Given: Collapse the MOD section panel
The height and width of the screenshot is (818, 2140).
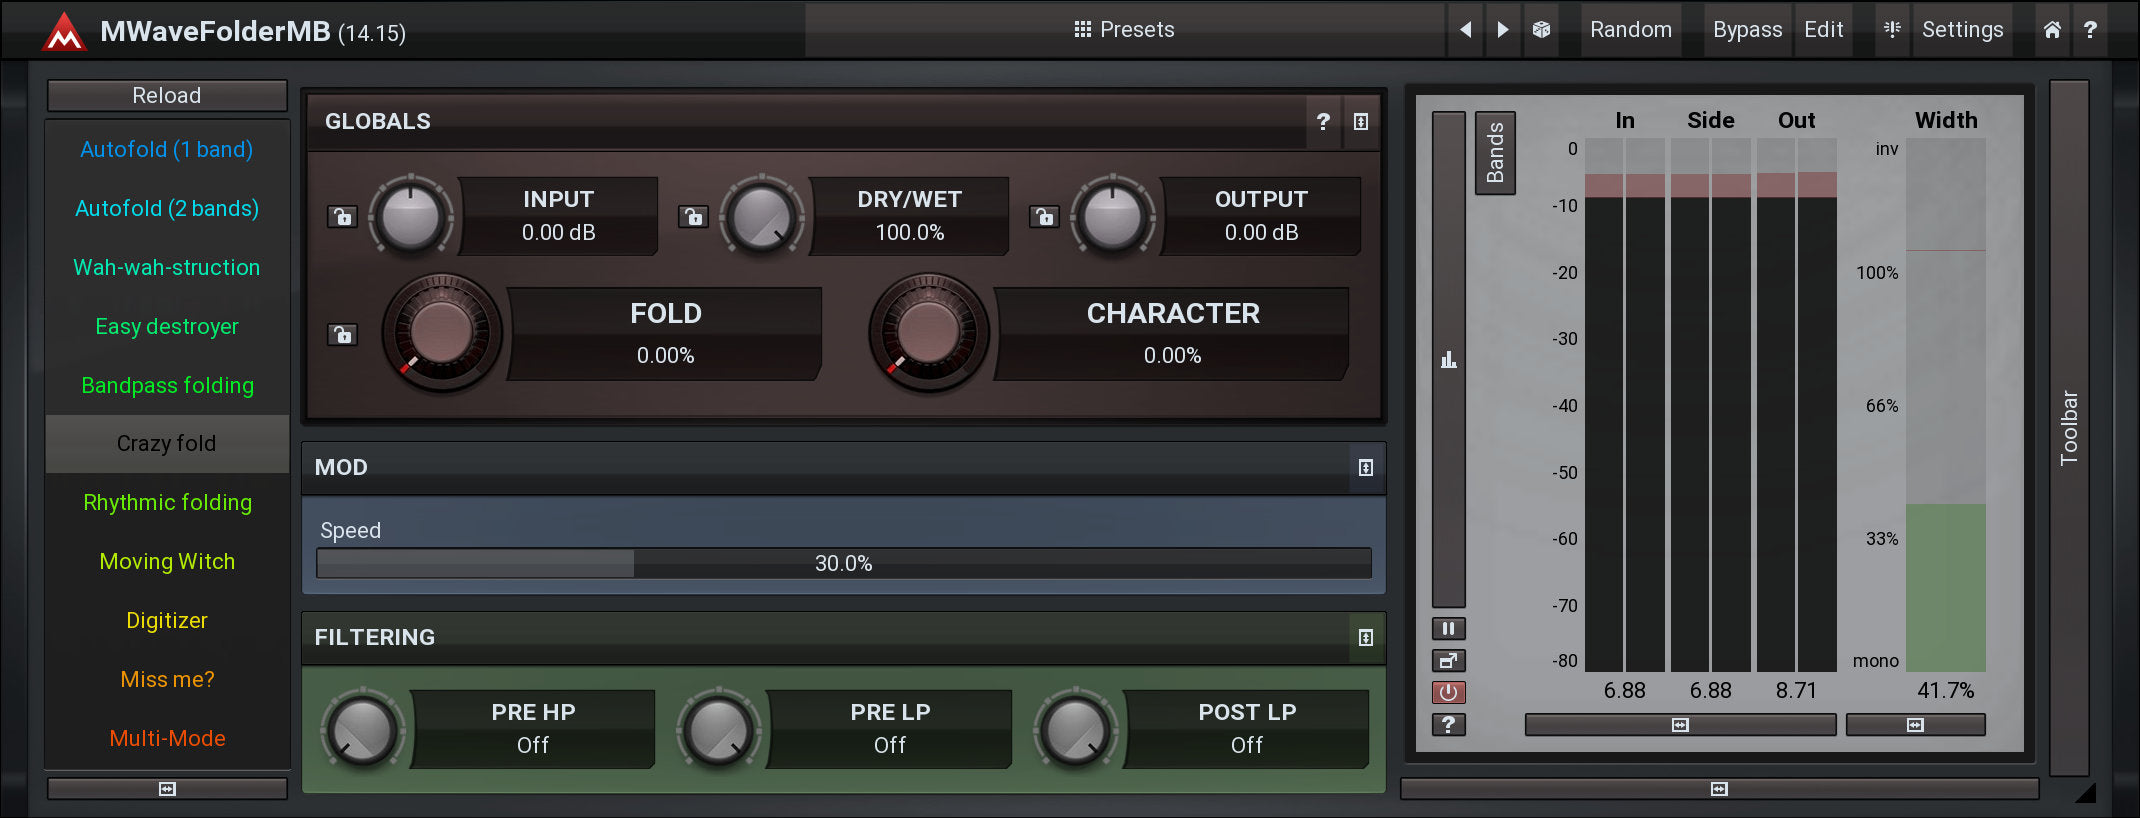Looking at the screenshot, I should coord(1365,468).
